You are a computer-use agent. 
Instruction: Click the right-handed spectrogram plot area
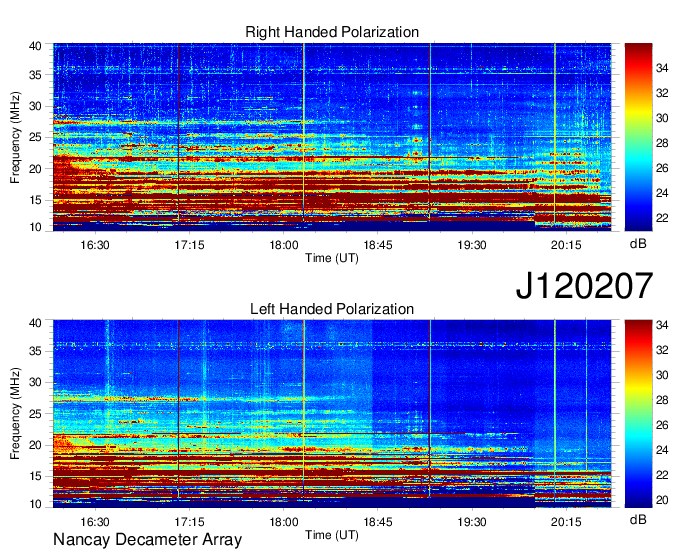pos(332,137)
